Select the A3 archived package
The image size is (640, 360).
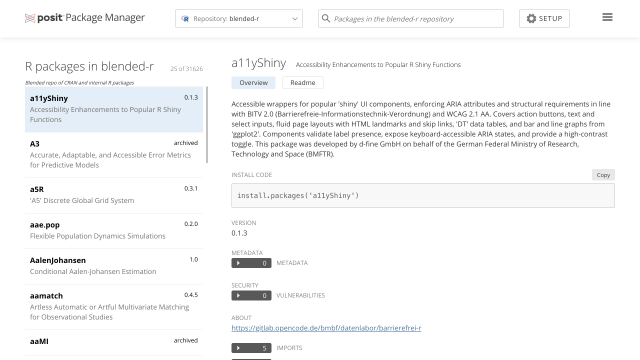(114, 155)
